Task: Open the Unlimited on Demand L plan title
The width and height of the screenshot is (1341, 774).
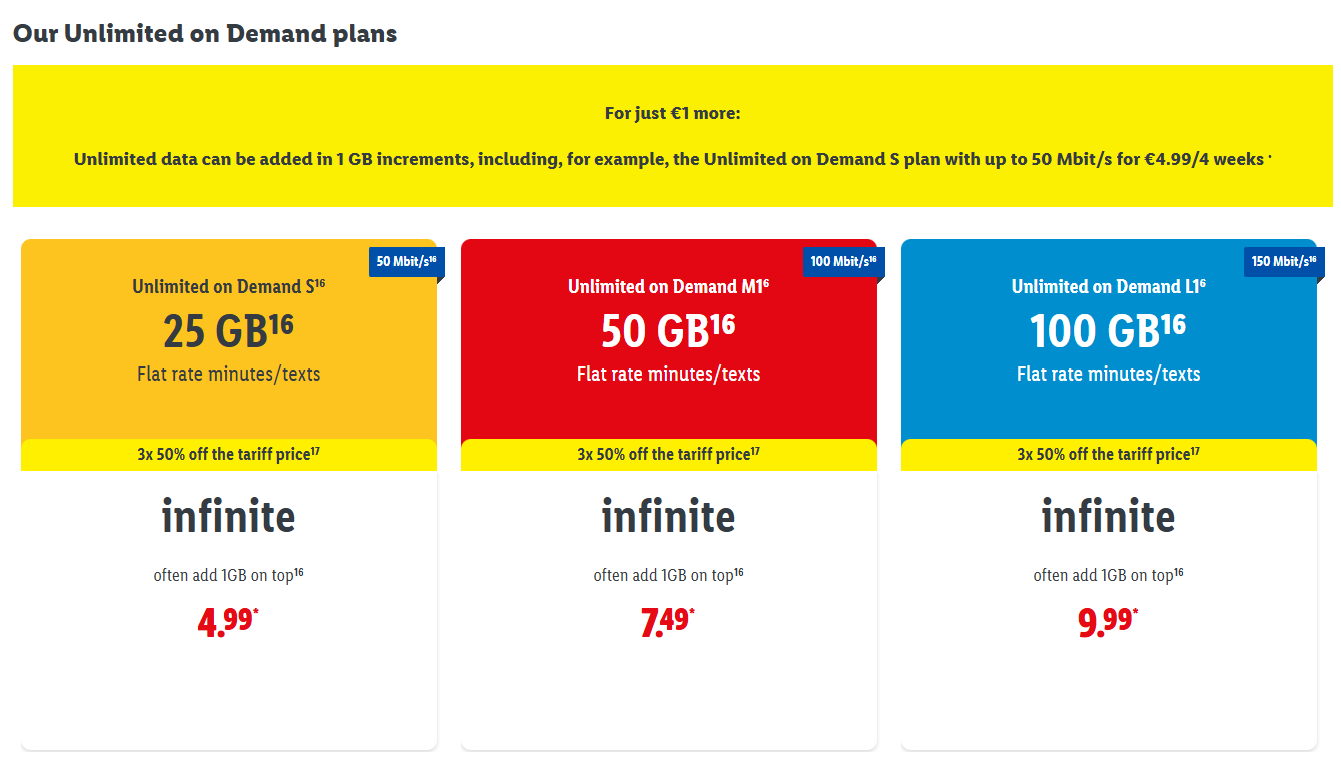Action: (1108, 287)
